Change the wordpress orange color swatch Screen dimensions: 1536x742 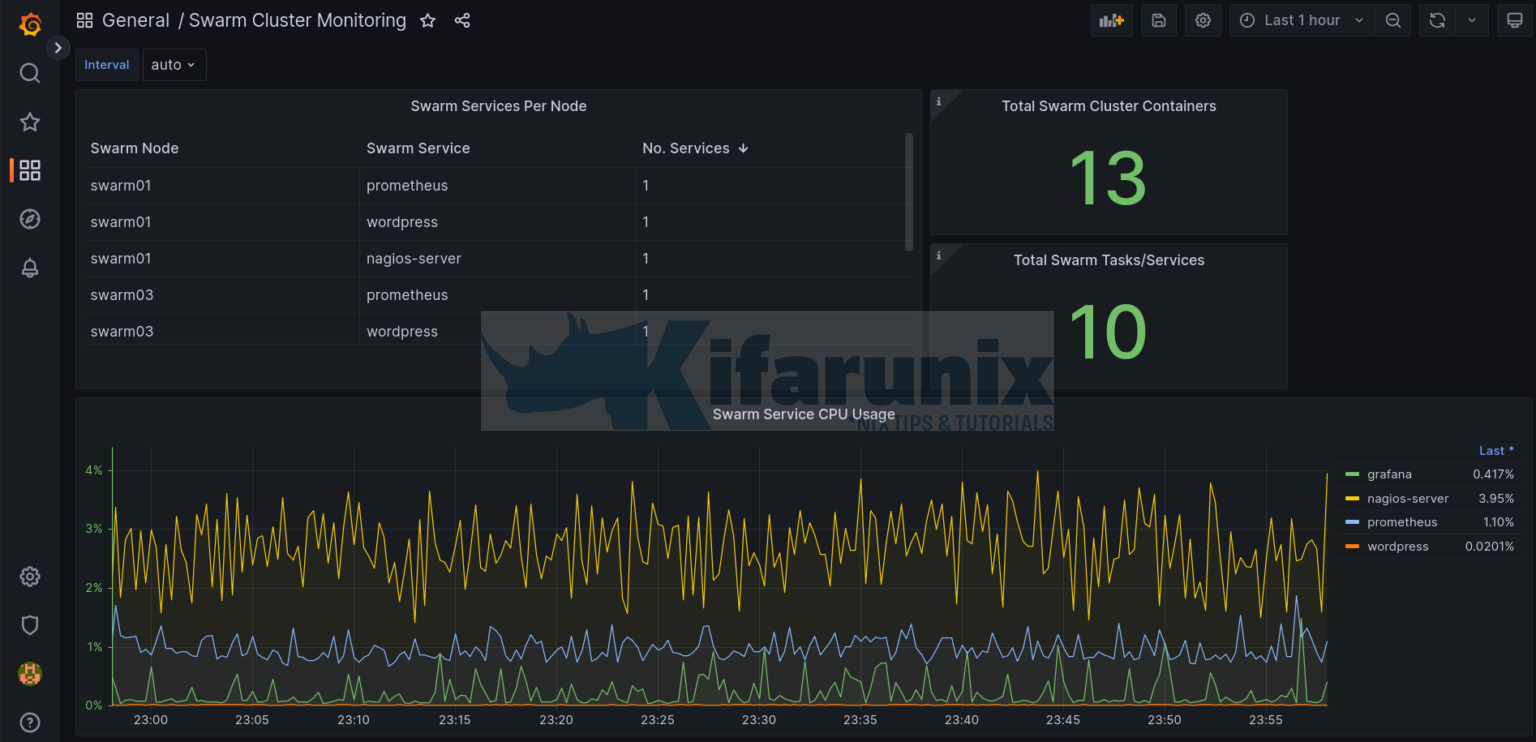point(1353,546)
